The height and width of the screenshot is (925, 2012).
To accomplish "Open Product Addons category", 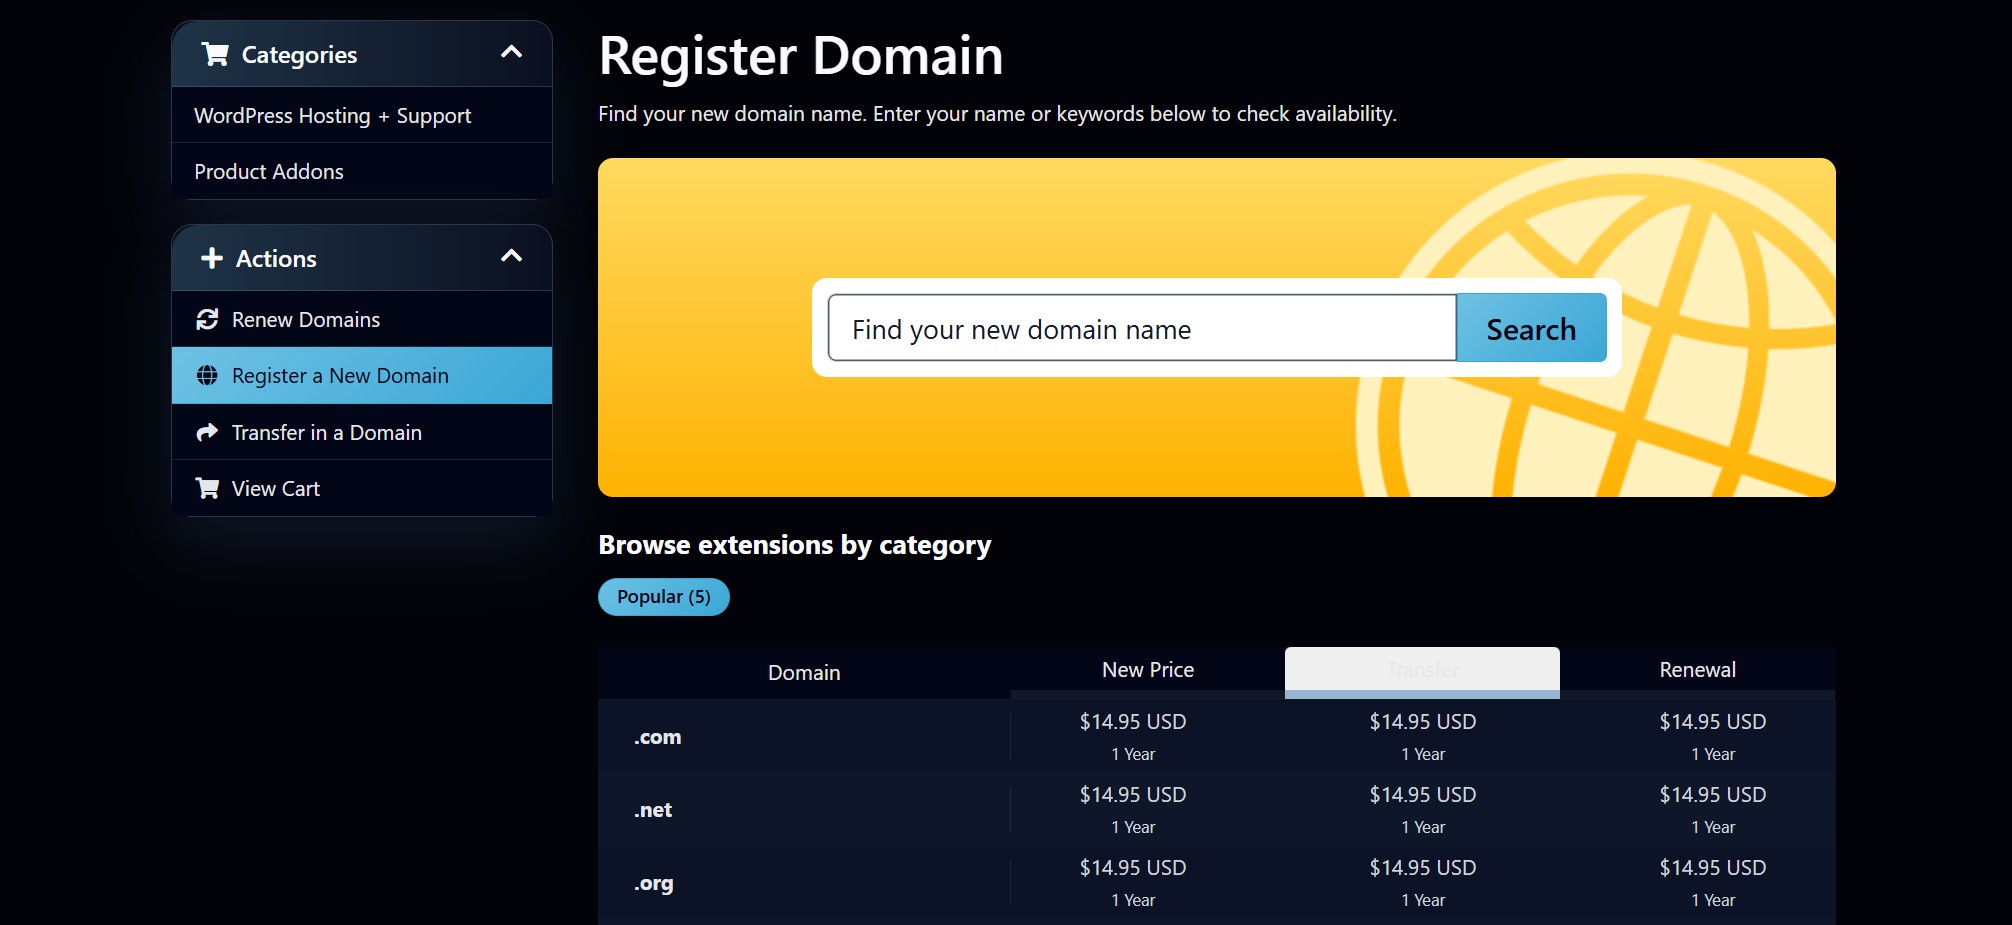I will tap(269, 172).
